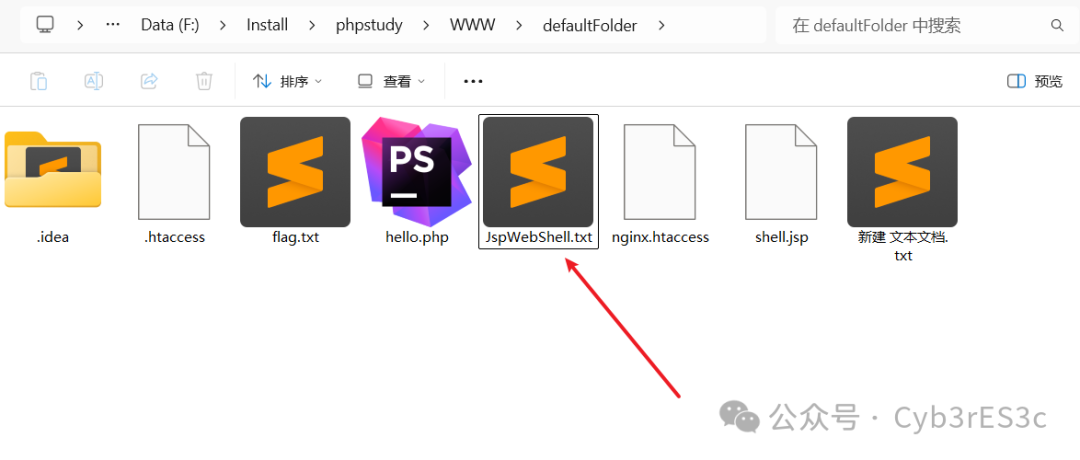Open the 排序 sort dropdown
1080x460 pixels.
pyautogui.click(x=287, y=81)
